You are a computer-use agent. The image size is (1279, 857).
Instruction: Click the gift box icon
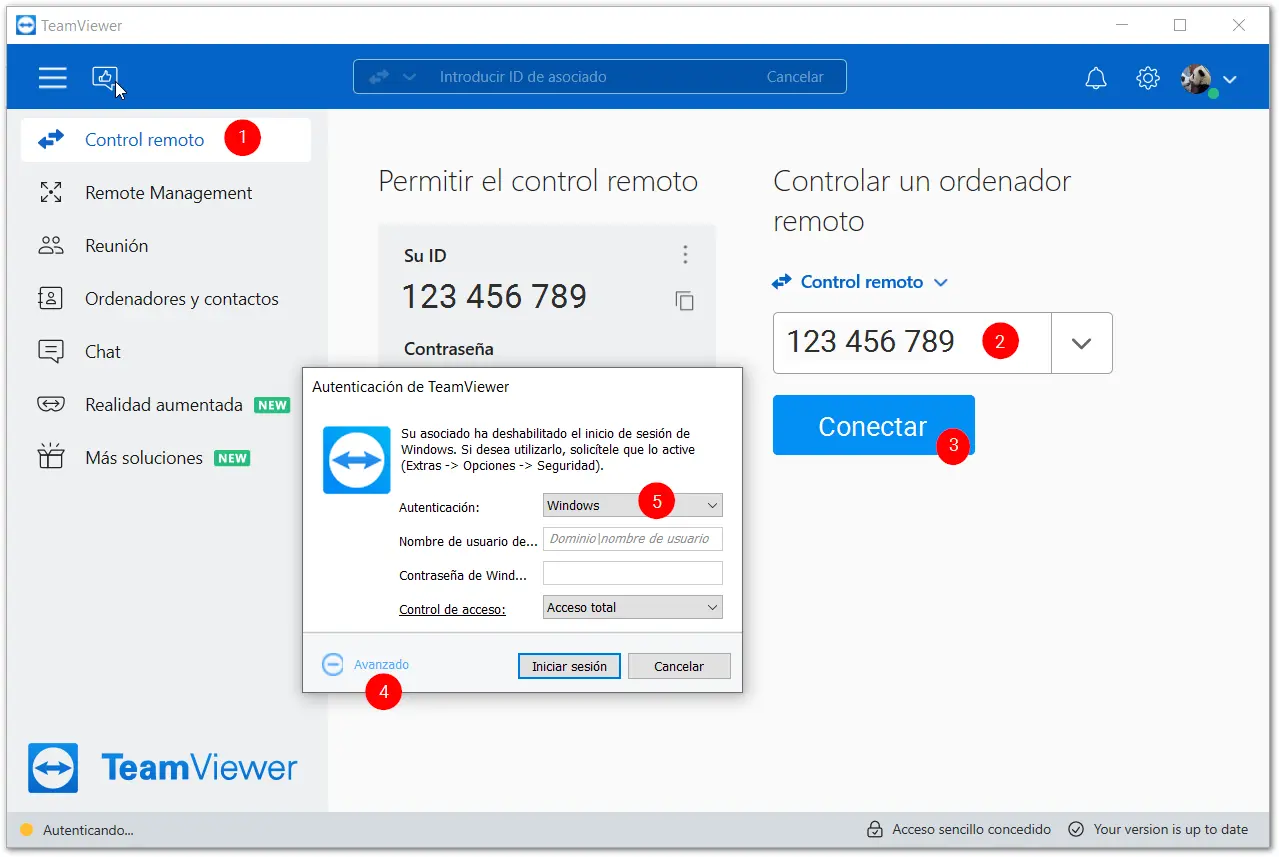(x=50, y=457)
